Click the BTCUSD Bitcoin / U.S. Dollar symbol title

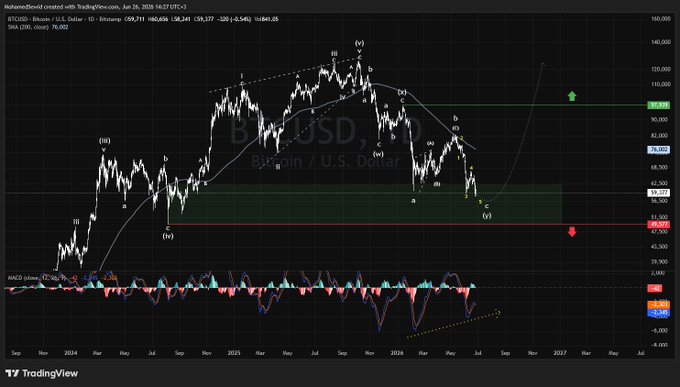(x=46, y=19)
